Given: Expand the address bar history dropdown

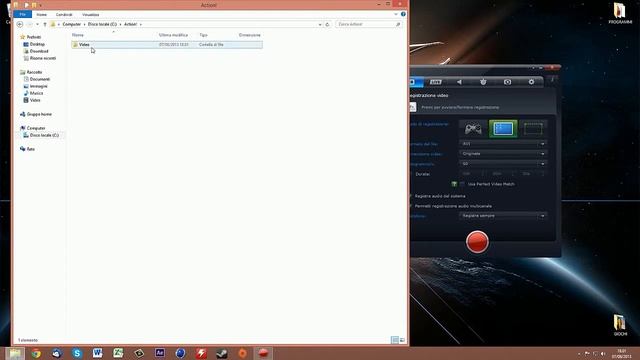Looking at the screenshot, I should pos(320,24).
